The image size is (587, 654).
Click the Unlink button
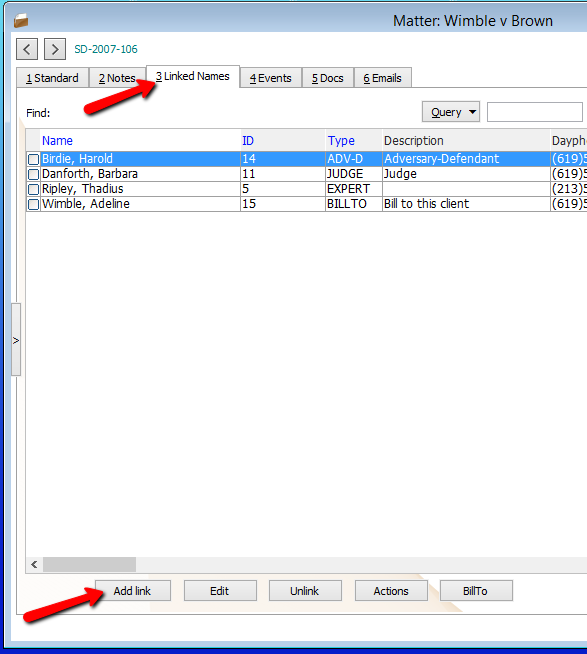point(305,591)
